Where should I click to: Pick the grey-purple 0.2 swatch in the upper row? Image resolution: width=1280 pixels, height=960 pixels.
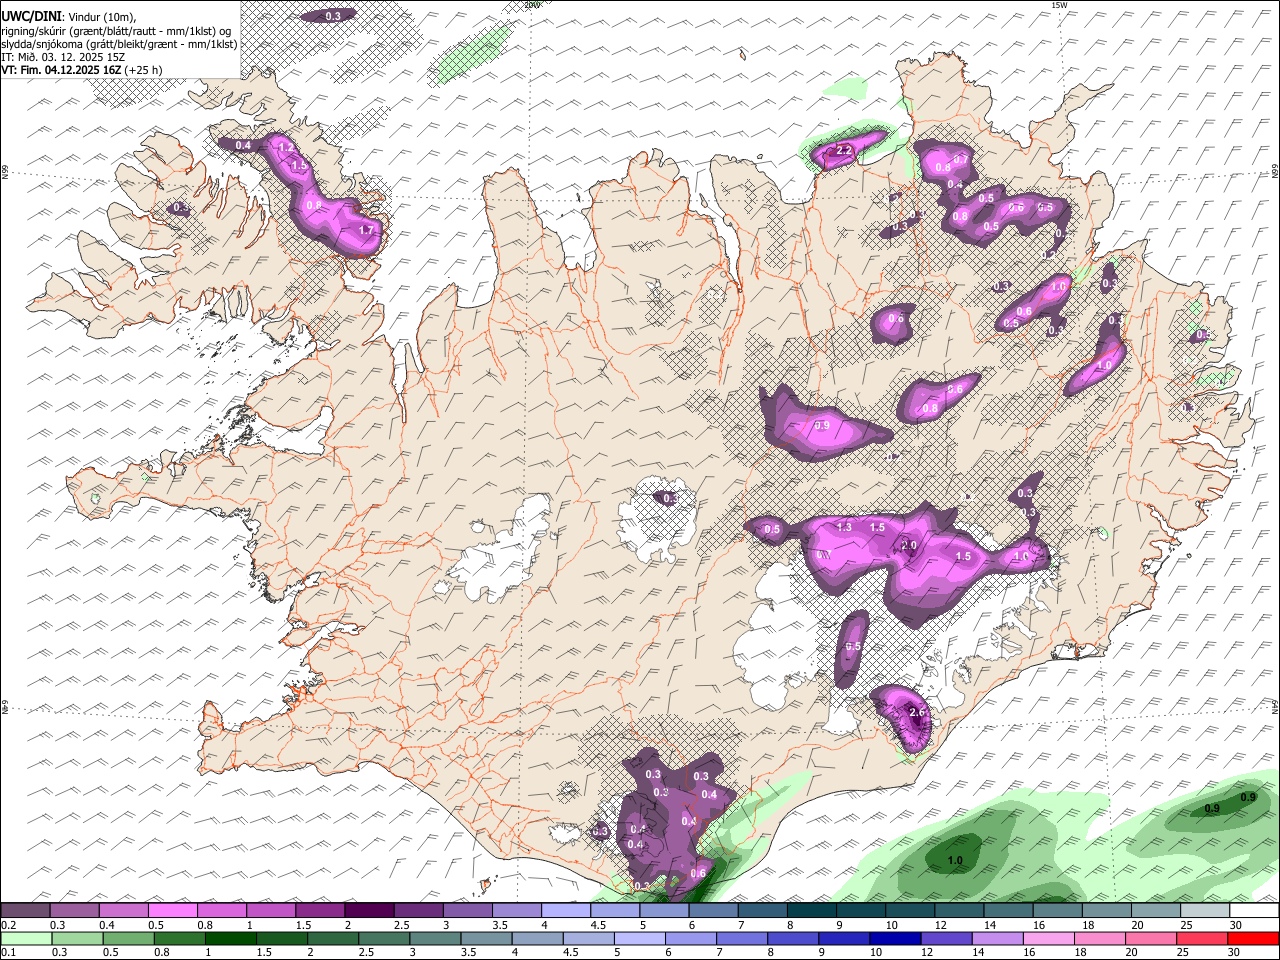point(25,910)
